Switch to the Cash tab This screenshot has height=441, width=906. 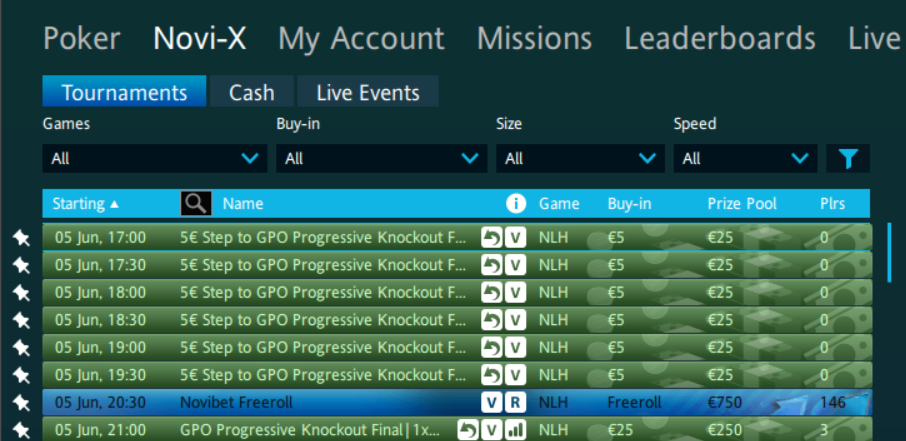click(251, 92)
